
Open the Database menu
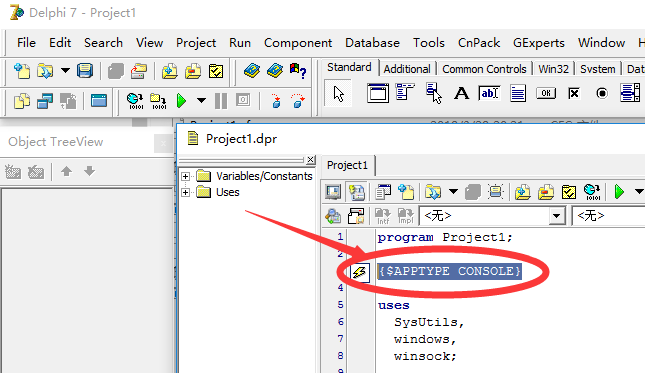(x=372, y=43)
